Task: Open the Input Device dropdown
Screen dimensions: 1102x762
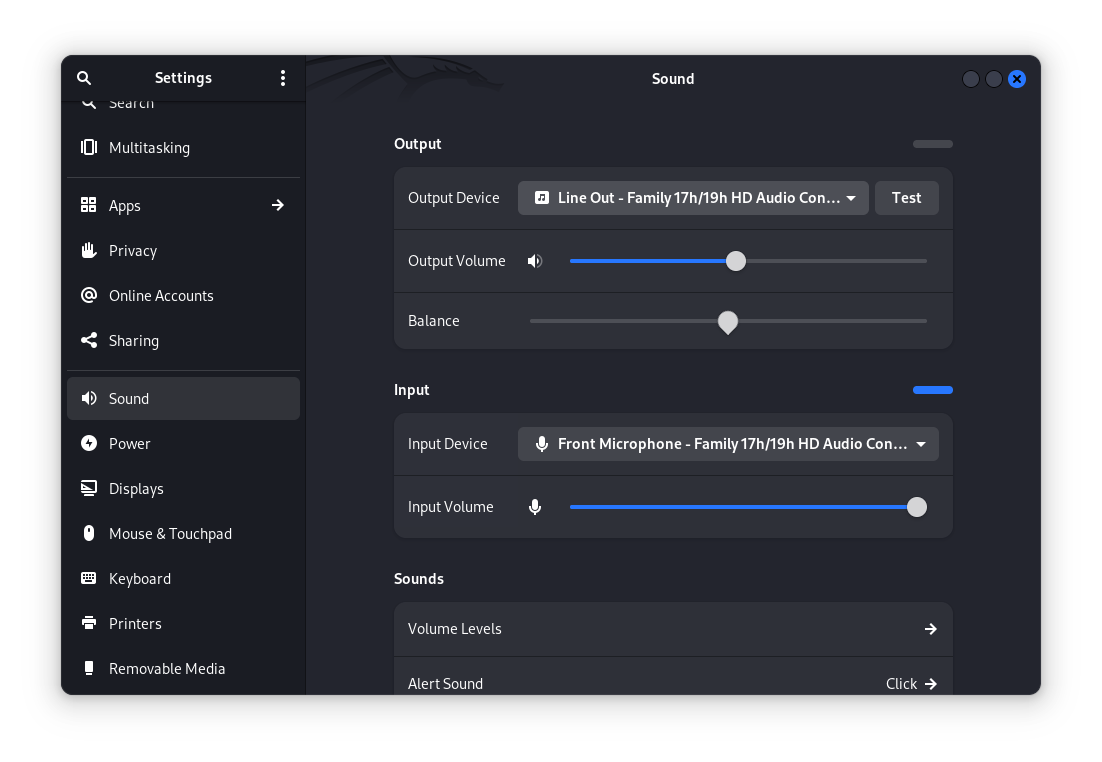Action: coord(728,443)
